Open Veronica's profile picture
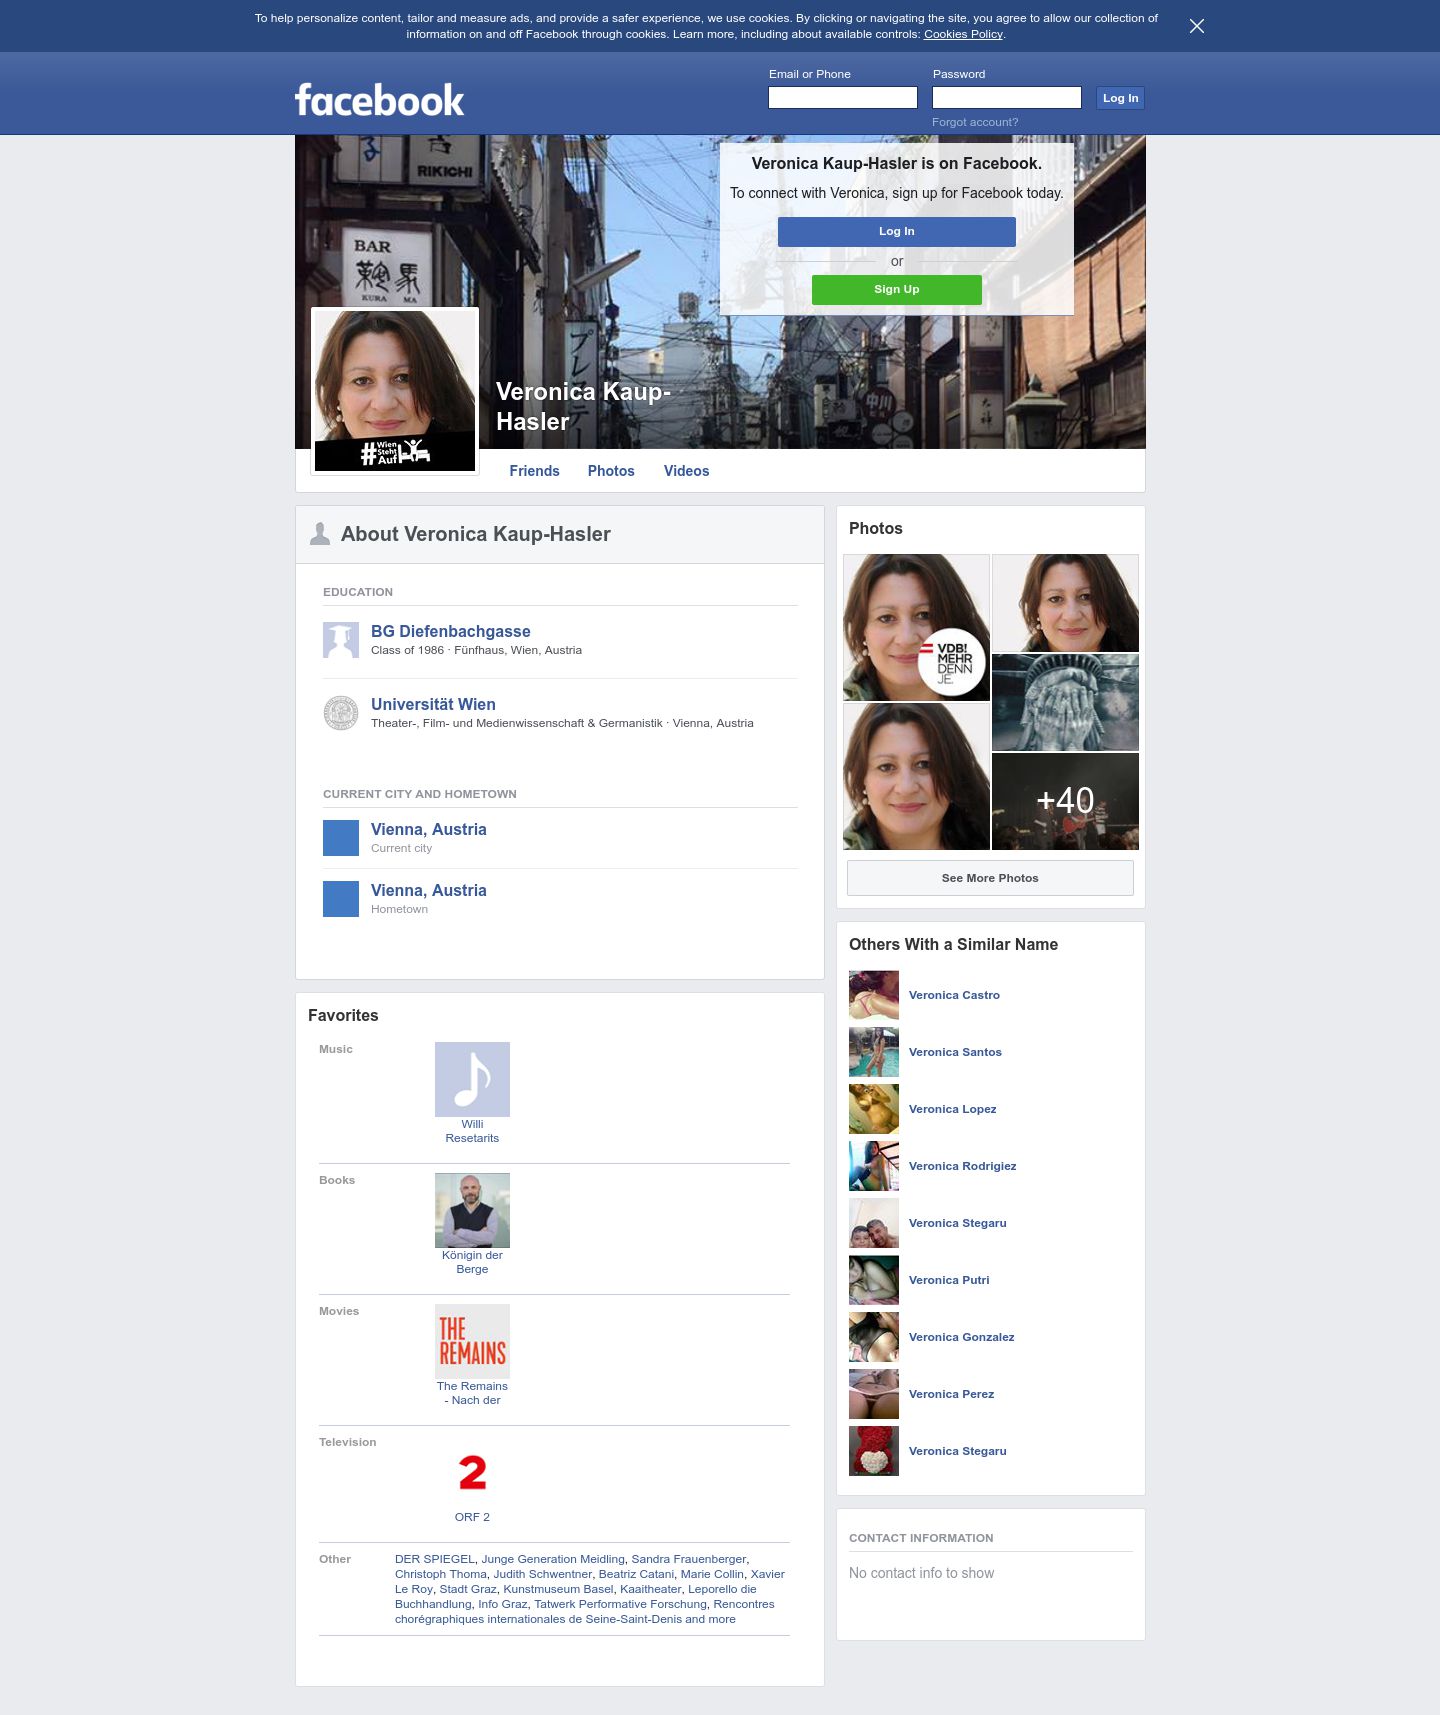 tap(395, 391)
